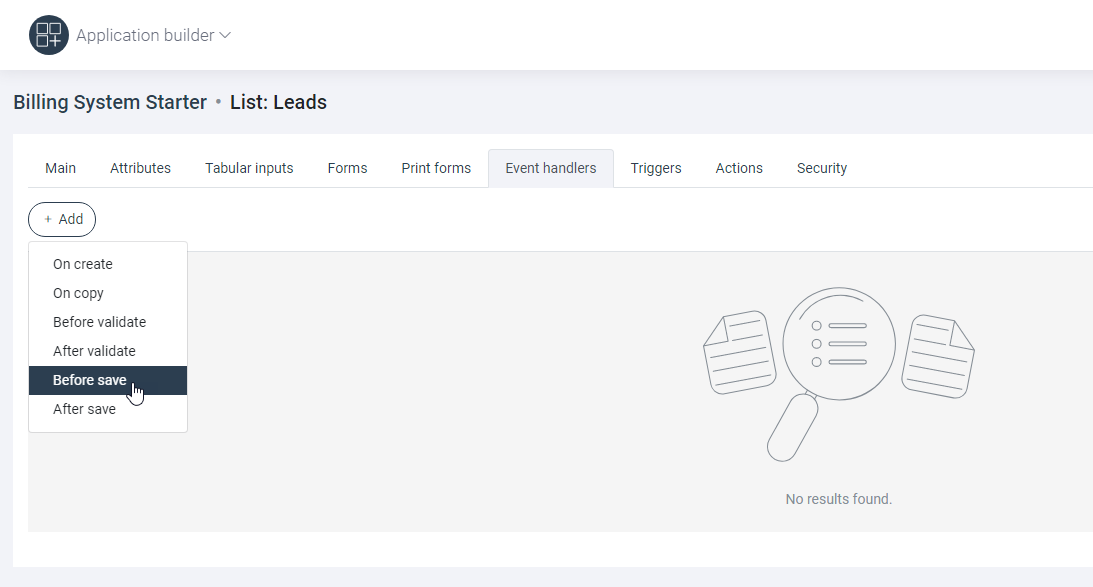Click After save in the menu
The image size is (1093, 587).
tap(84, 409)
